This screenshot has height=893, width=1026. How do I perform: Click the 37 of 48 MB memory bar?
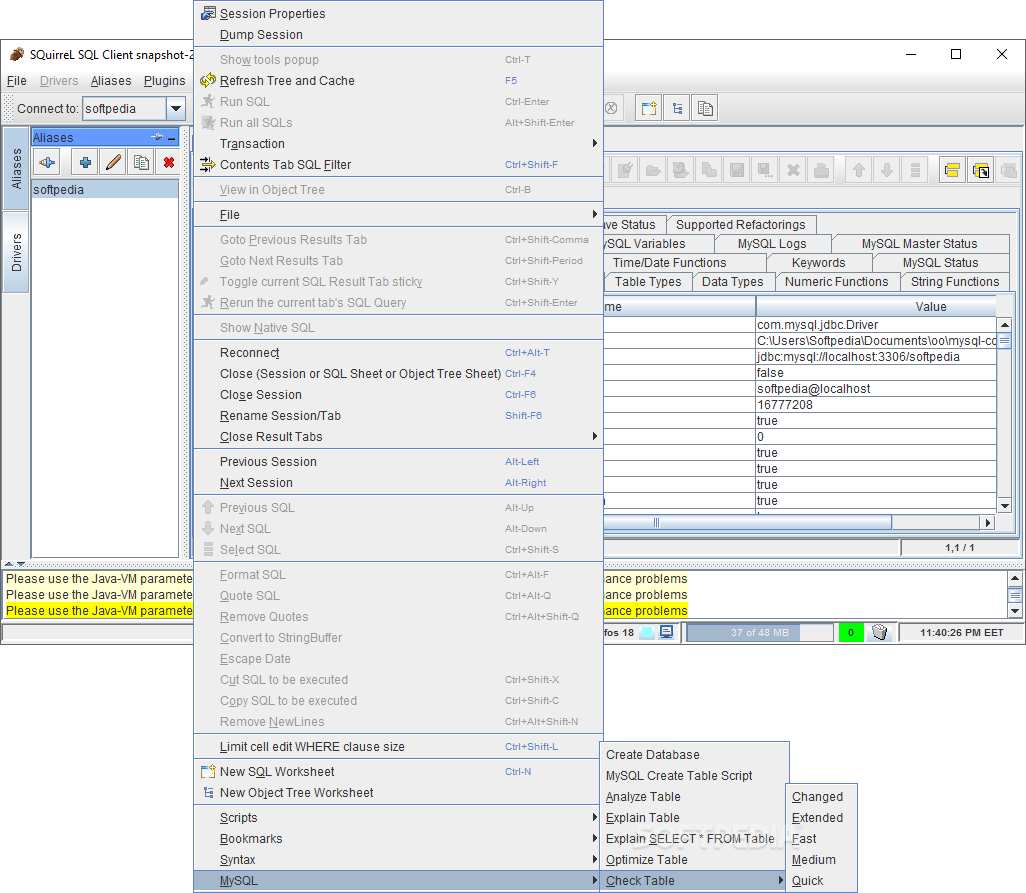tap(760, 633)
